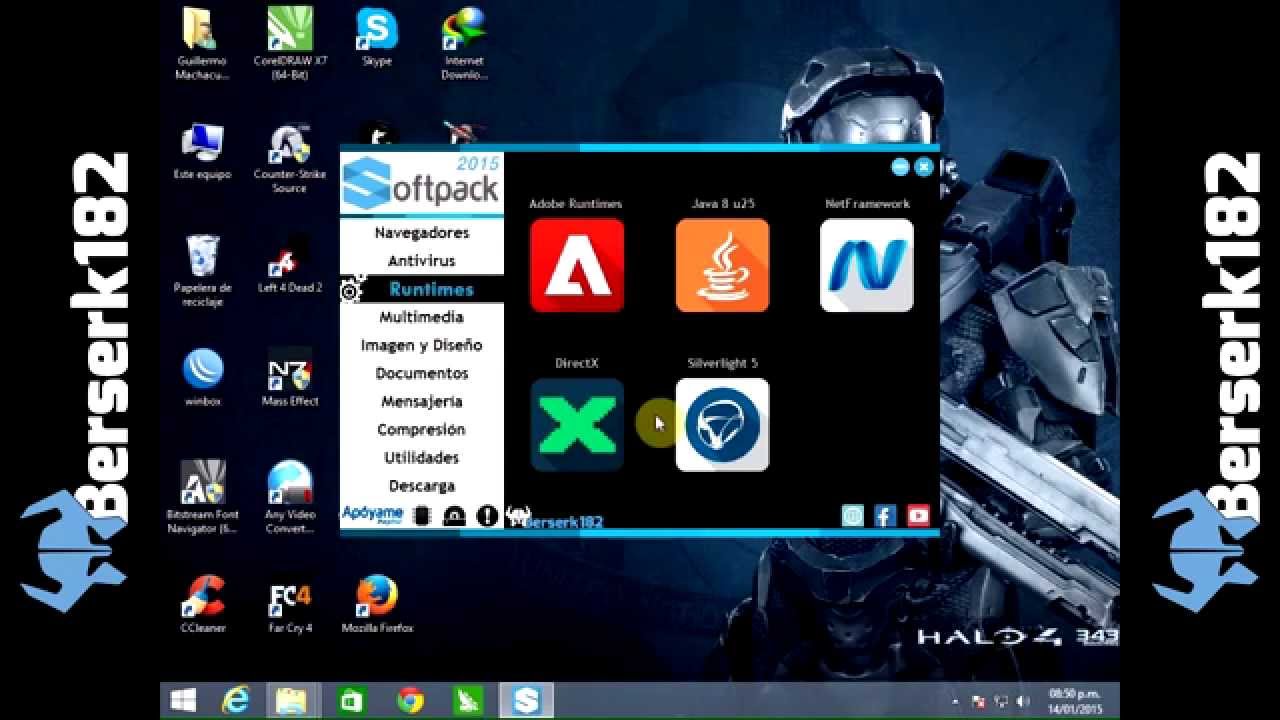Screen dimensions: 1280x720
Task: Open the Compresión category
Action: [x=422, y=429]
